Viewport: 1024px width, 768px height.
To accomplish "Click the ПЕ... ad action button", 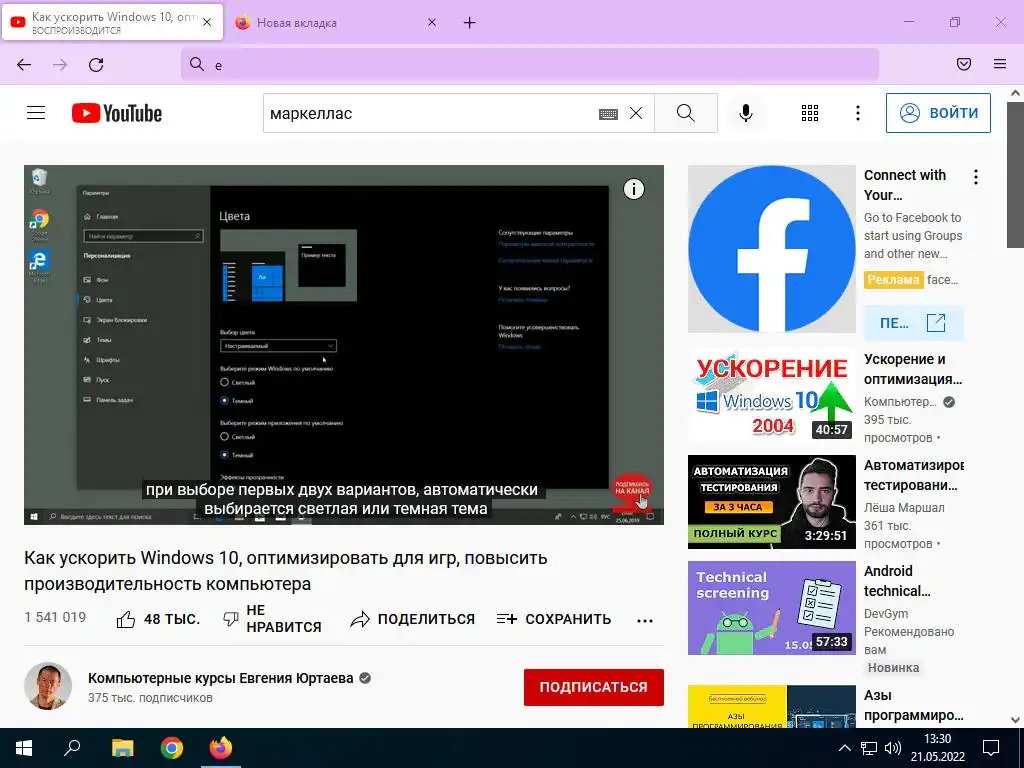I will pyautogui.click(x=914, y=323).
